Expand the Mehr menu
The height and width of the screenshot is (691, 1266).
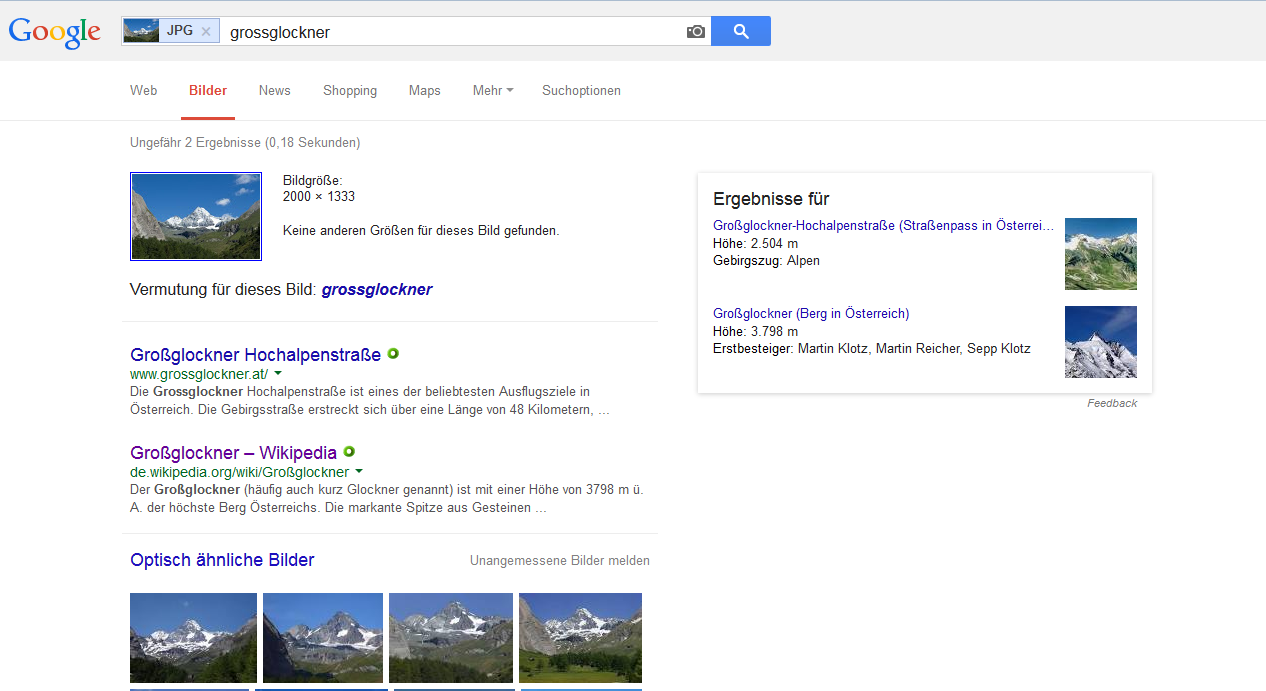(x=493, y=90)
